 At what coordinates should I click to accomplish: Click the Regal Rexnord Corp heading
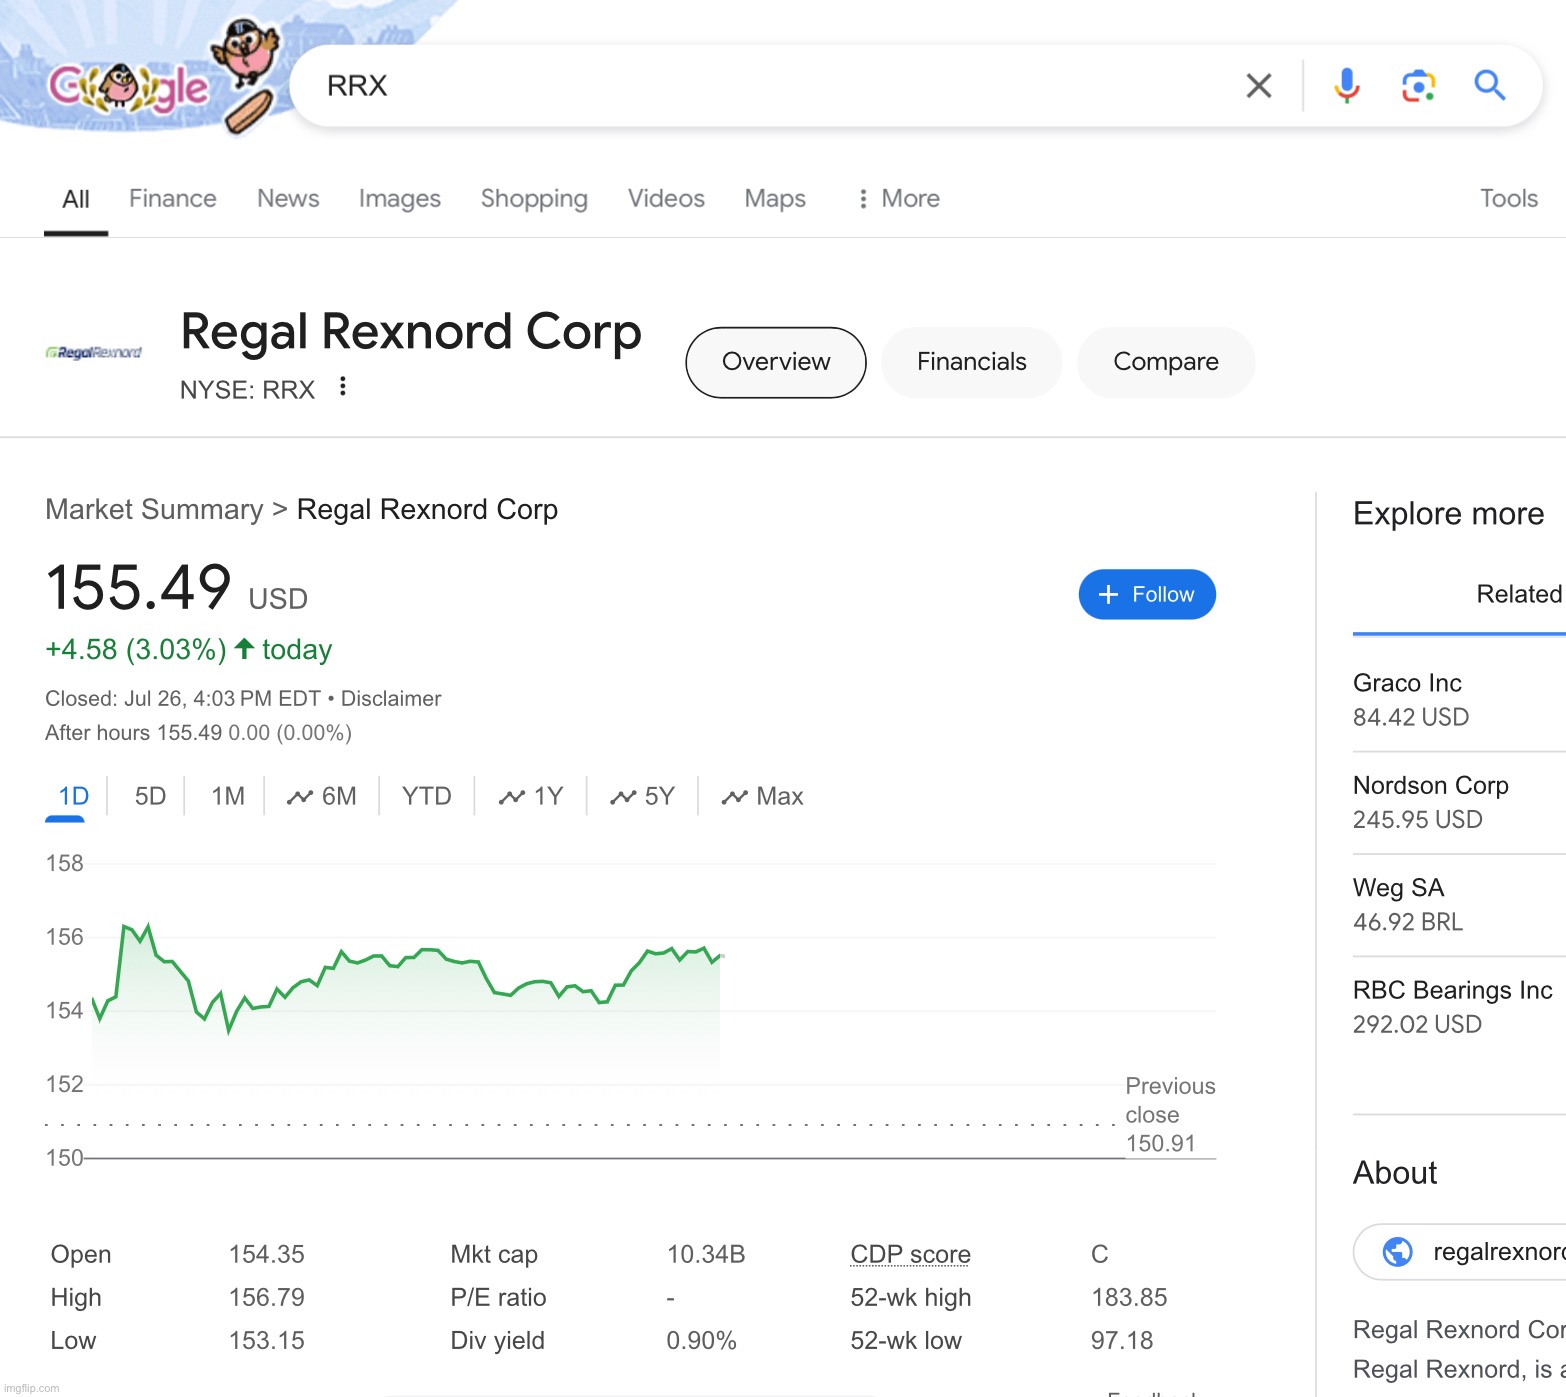[x=411, y=332]
